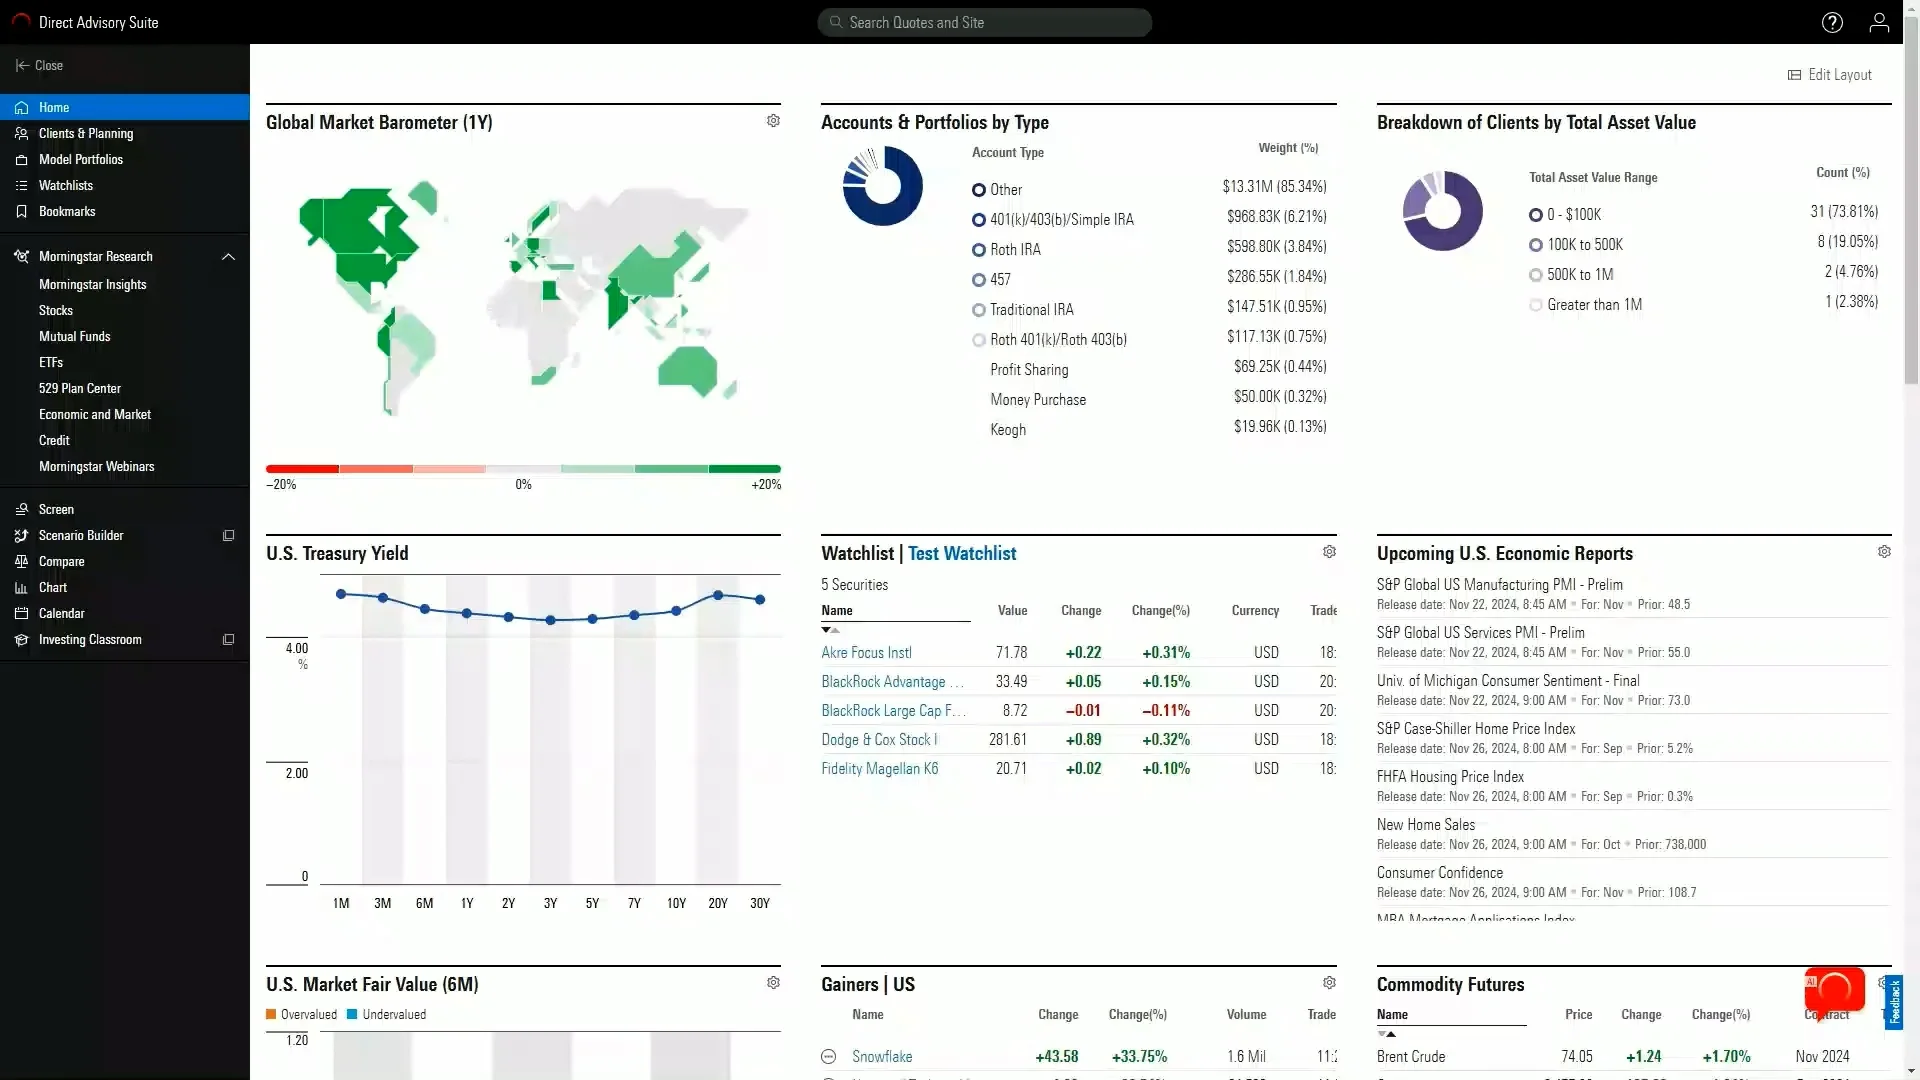Open the Chart tool in sidebar
Image resolution: width=1920 pixels, height=1080 pixels.
pyautogui.click(x=52, y=587)
